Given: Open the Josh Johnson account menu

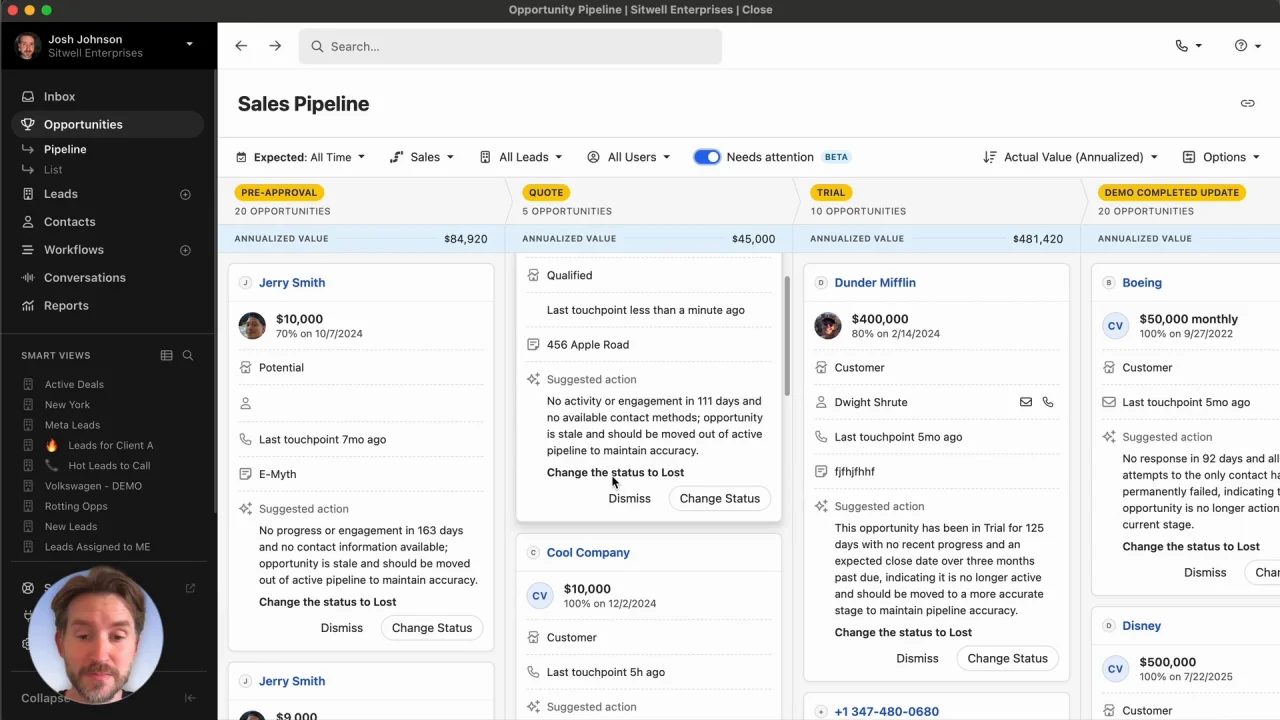Looking at the screenshot, I should click(106, 46).
